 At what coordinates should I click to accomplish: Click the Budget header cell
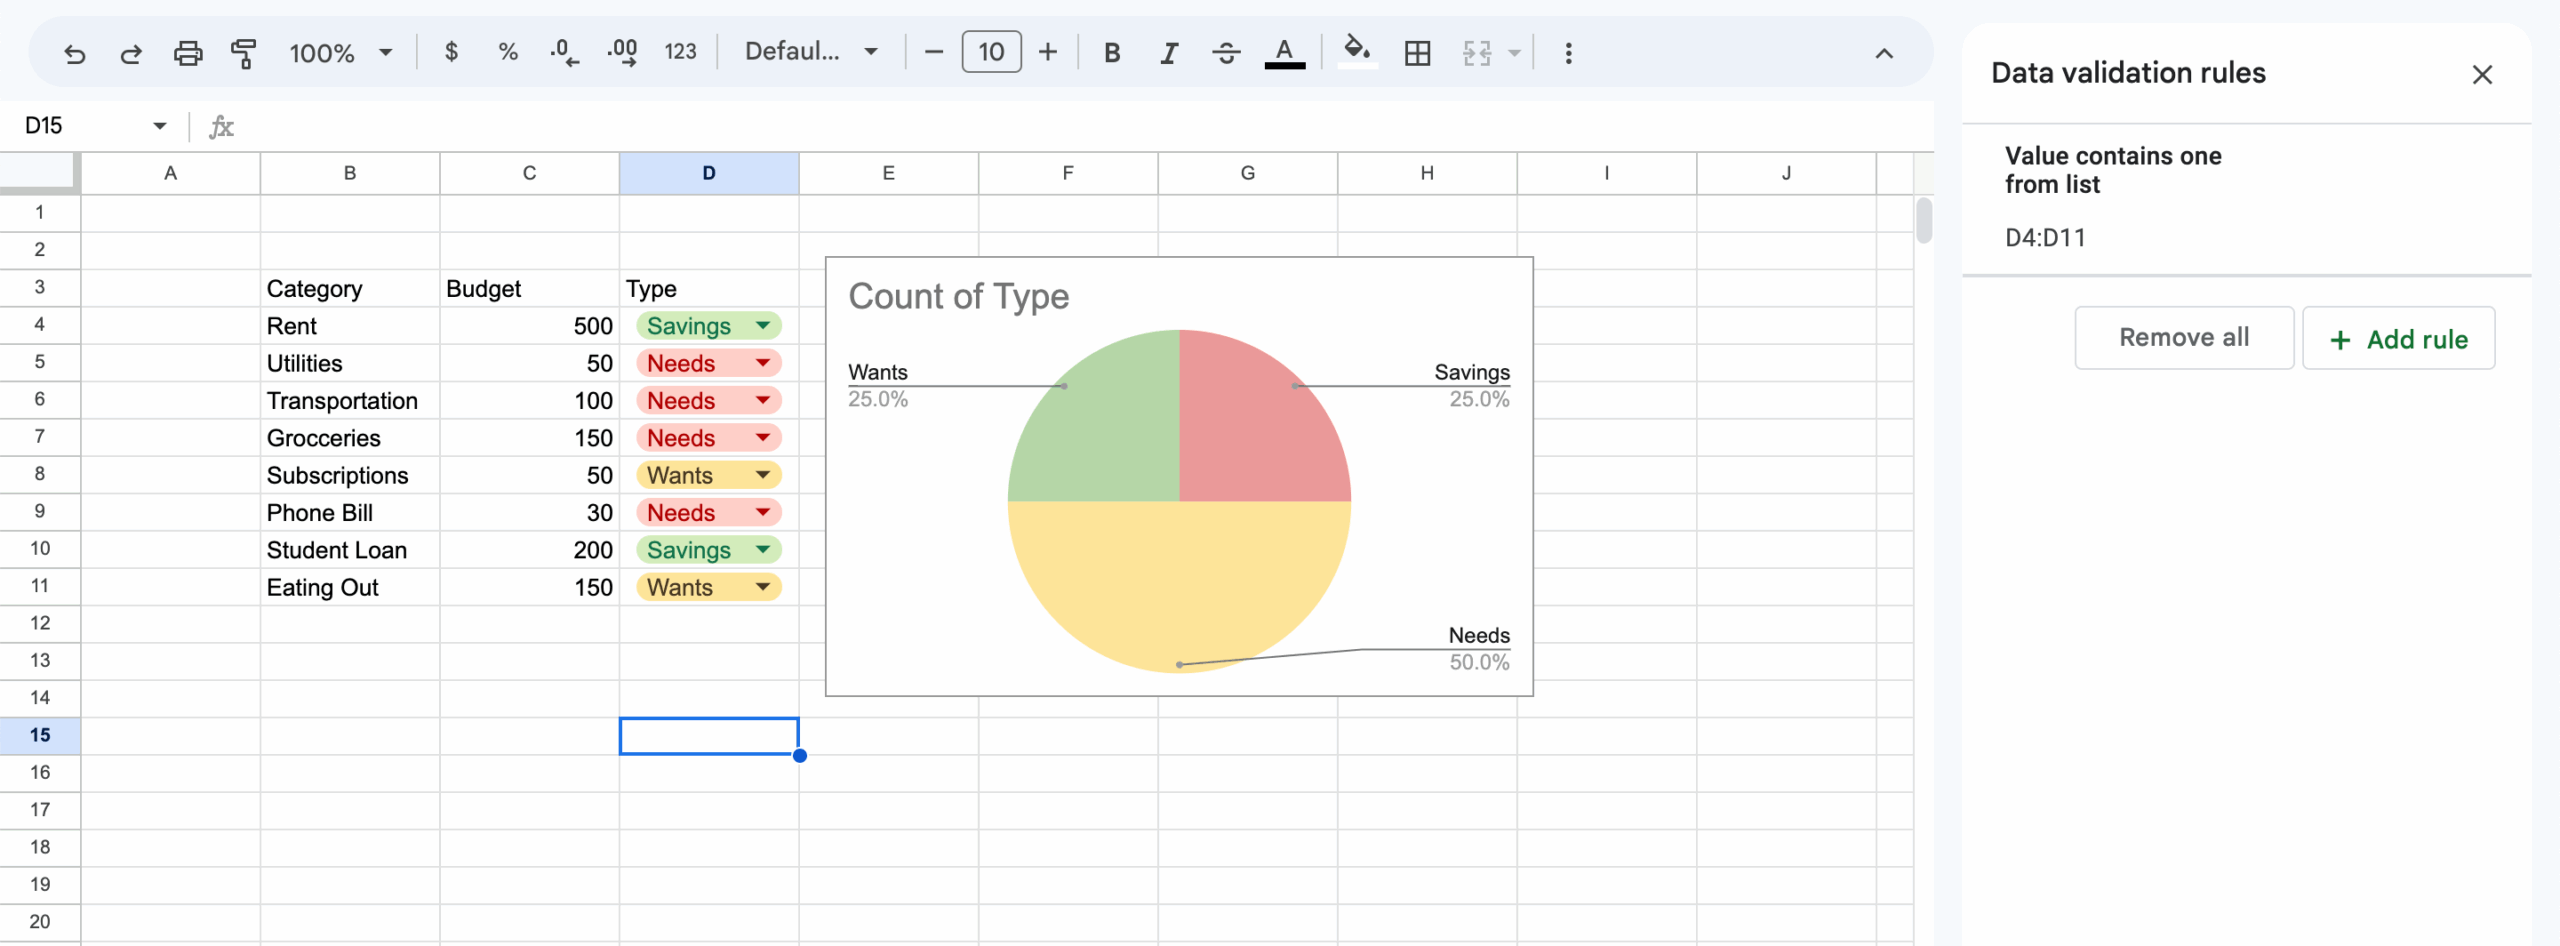tap(529, 288)
